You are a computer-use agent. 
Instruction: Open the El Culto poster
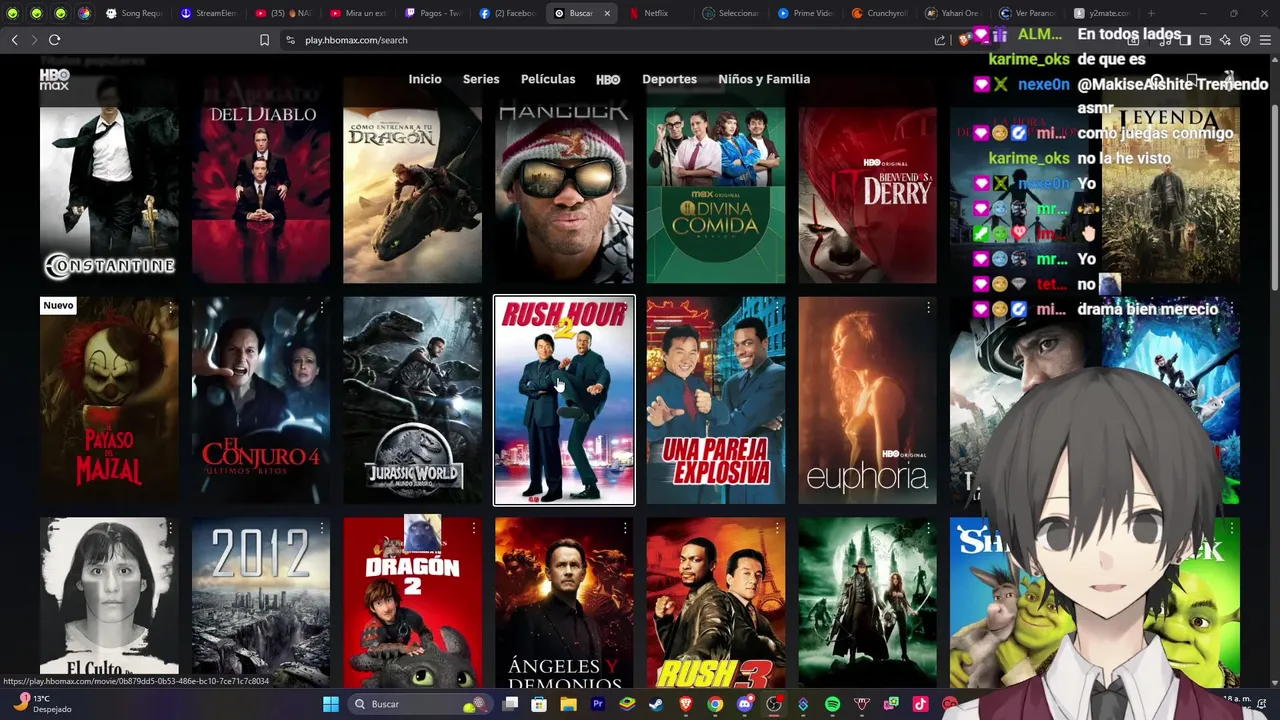(x=110, y=602)
